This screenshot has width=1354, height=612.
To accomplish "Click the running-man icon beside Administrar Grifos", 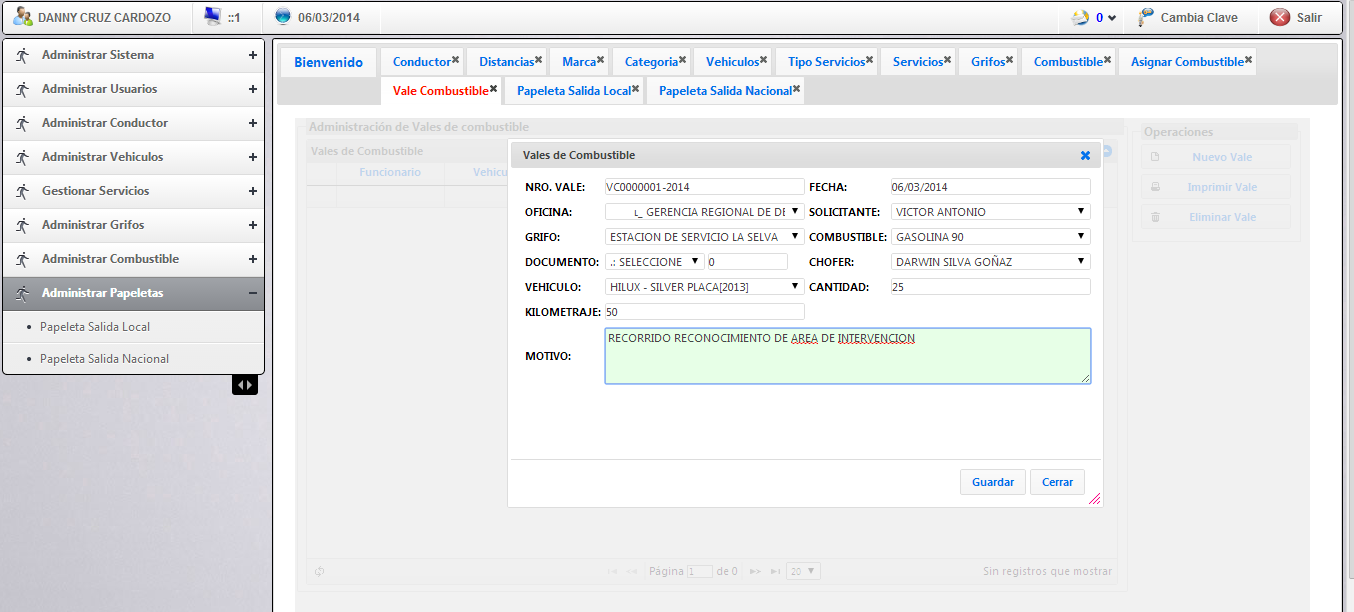I will coord(22,225).
